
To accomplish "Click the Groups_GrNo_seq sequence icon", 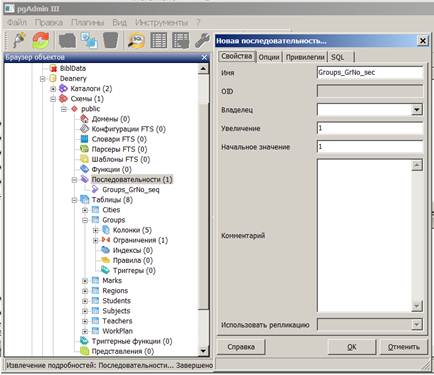I will (95, 189).
